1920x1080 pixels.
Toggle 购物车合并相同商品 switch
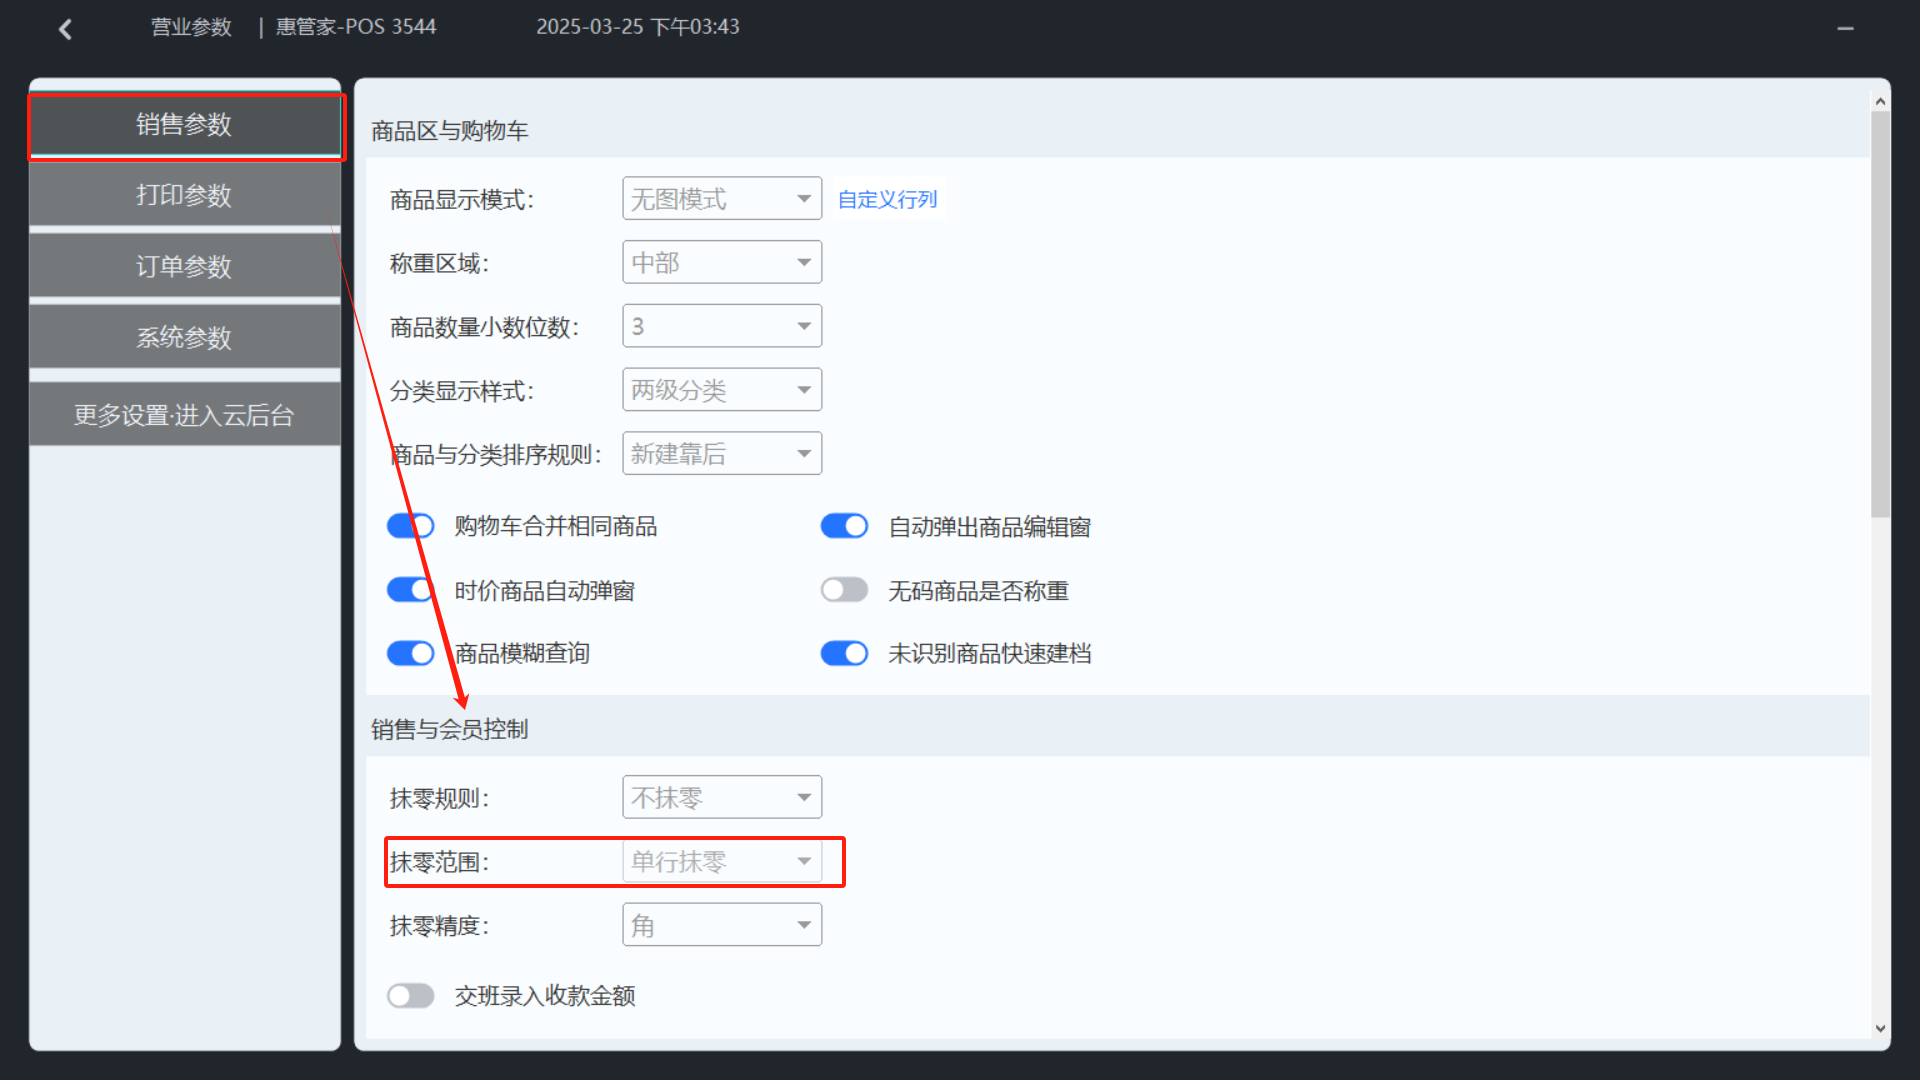410,526
